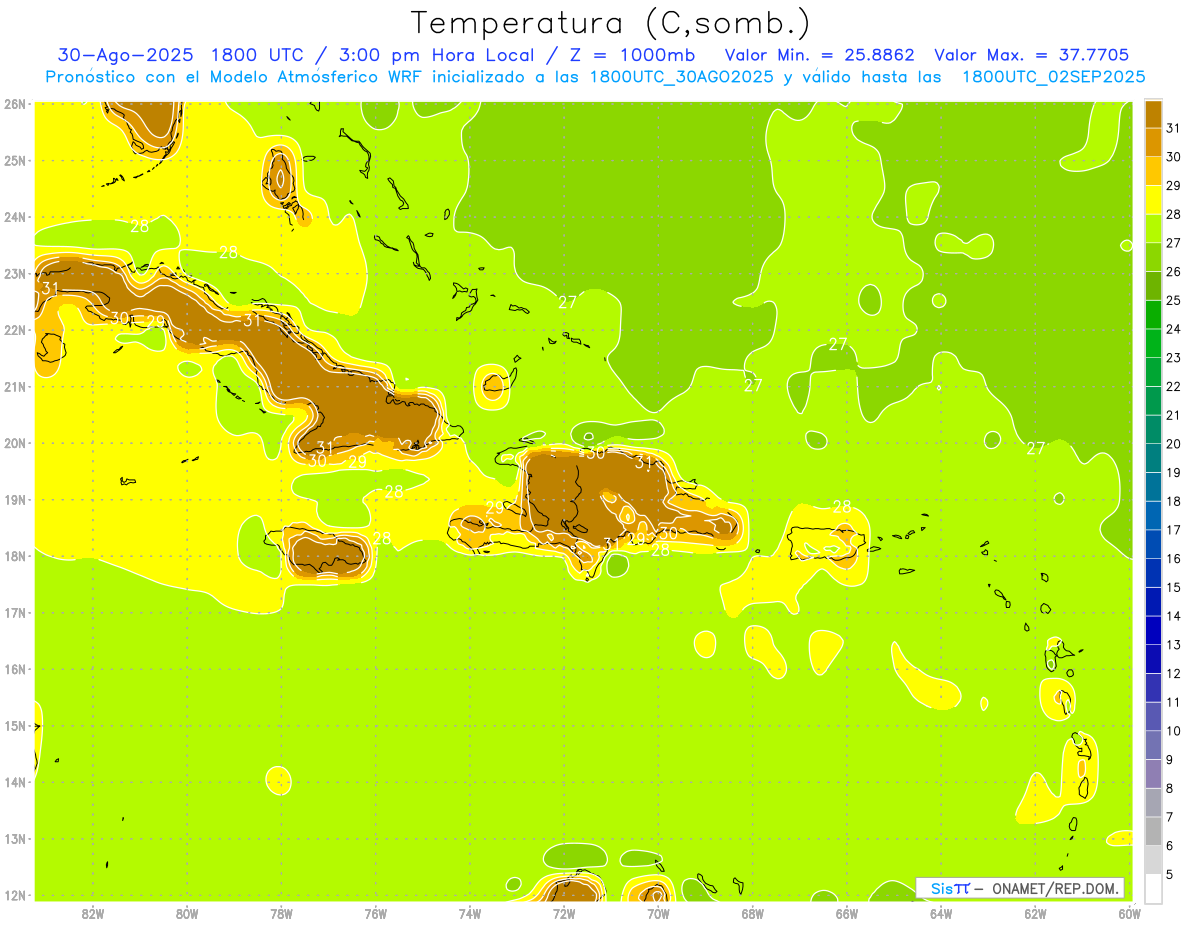The image size is (1200, 927).
Task: Click legend value 25 on the color scale
Action: (x=1174, y=300)
